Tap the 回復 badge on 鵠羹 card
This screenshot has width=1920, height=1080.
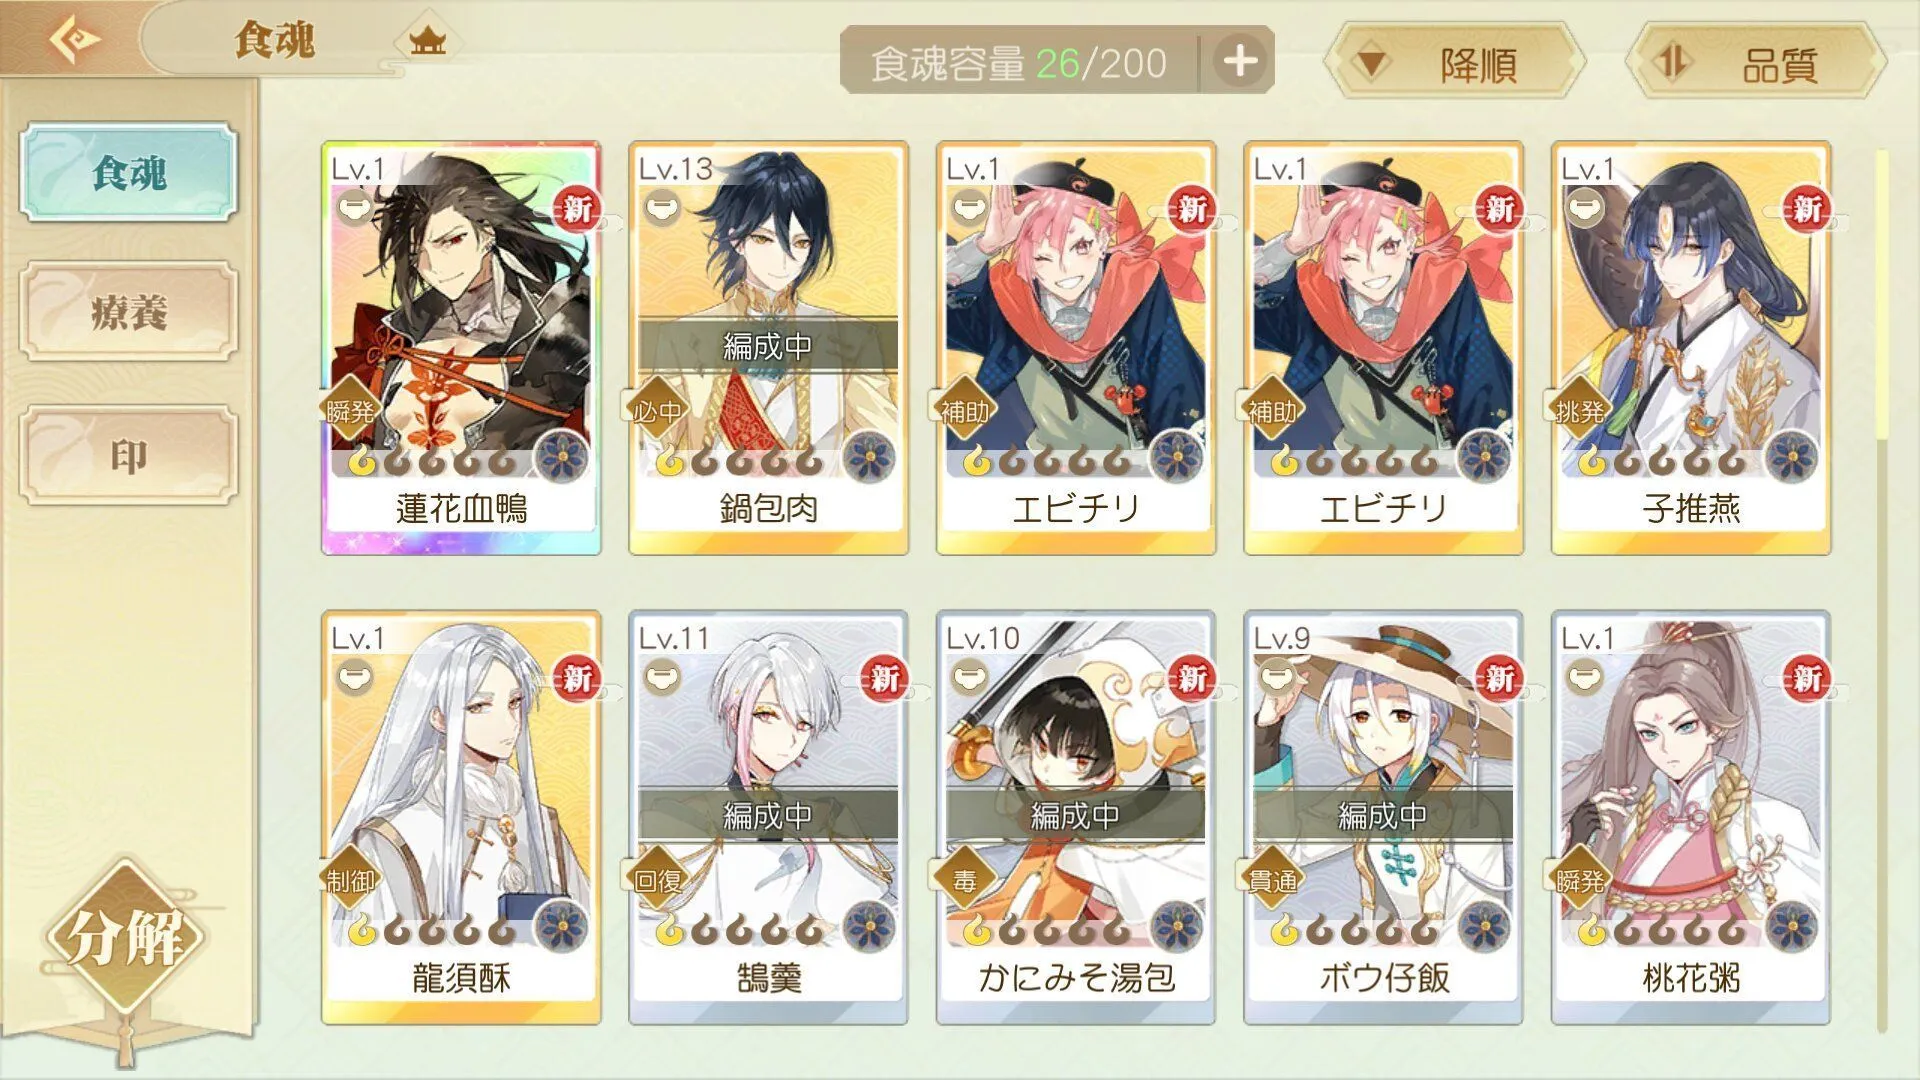657,880
